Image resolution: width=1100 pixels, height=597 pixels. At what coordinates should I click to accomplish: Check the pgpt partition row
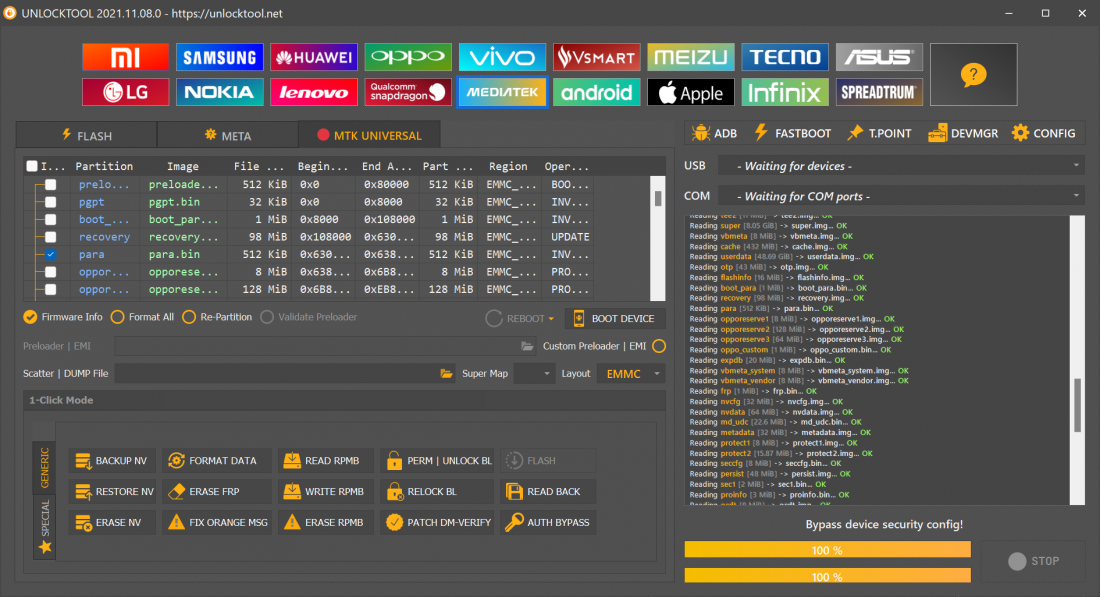pyautogui.click(x=51, y=202)
